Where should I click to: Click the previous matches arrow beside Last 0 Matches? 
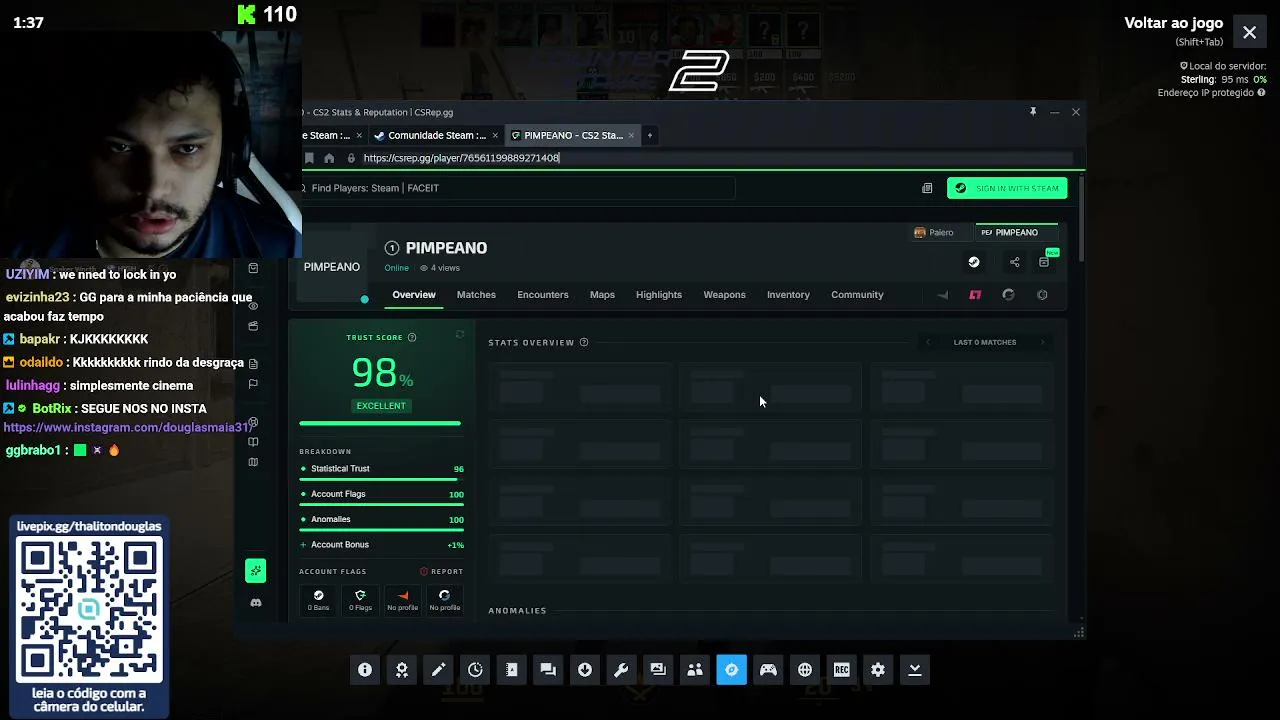(x=928, y=342)
